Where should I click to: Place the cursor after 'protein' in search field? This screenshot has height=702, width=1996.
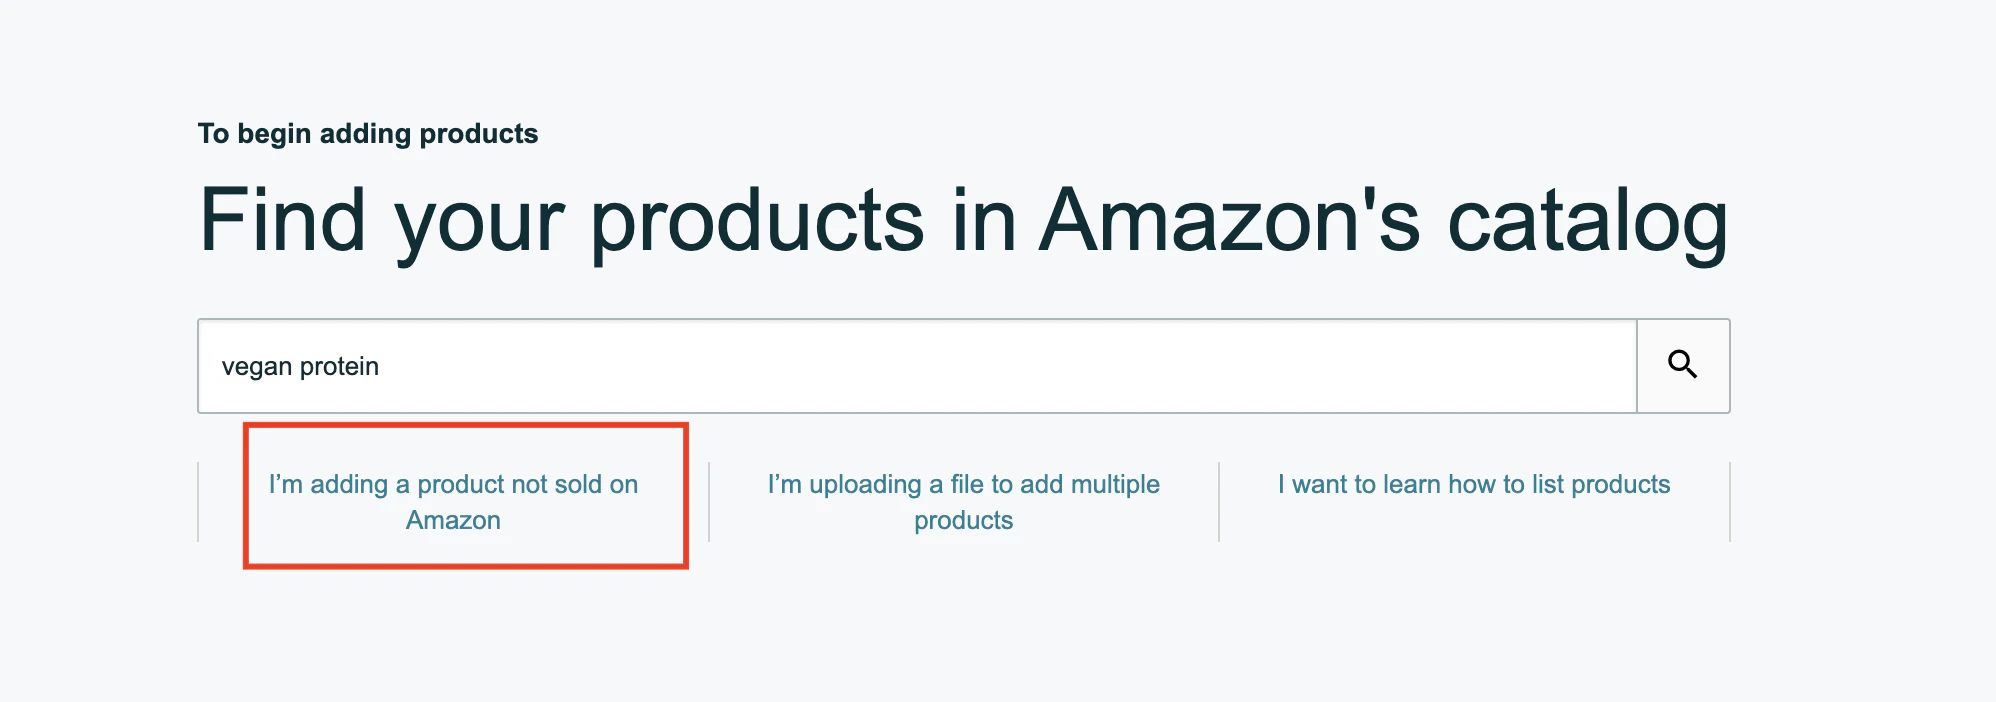point(381,367)
